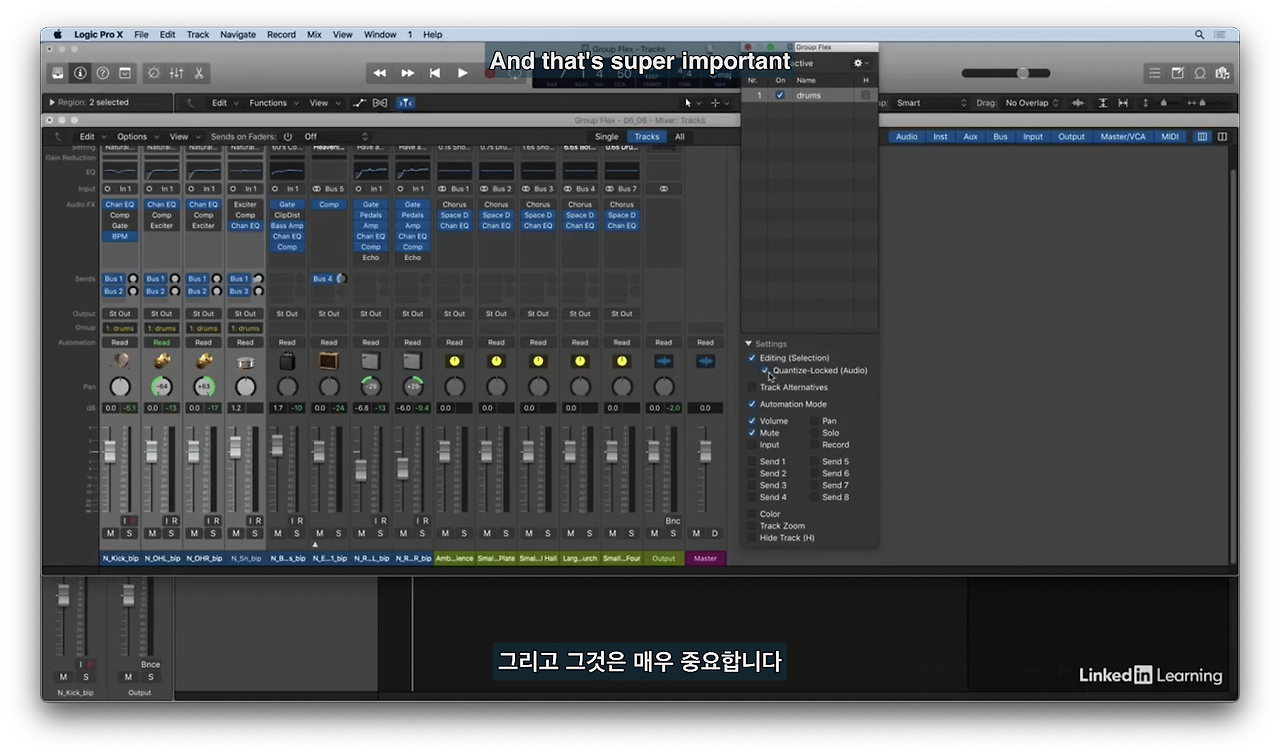The height and width of the screenshot is (756, 1280).
Task: Toggle Inst channel filter button
Action: pyautogui.click(x=940, y=137)
